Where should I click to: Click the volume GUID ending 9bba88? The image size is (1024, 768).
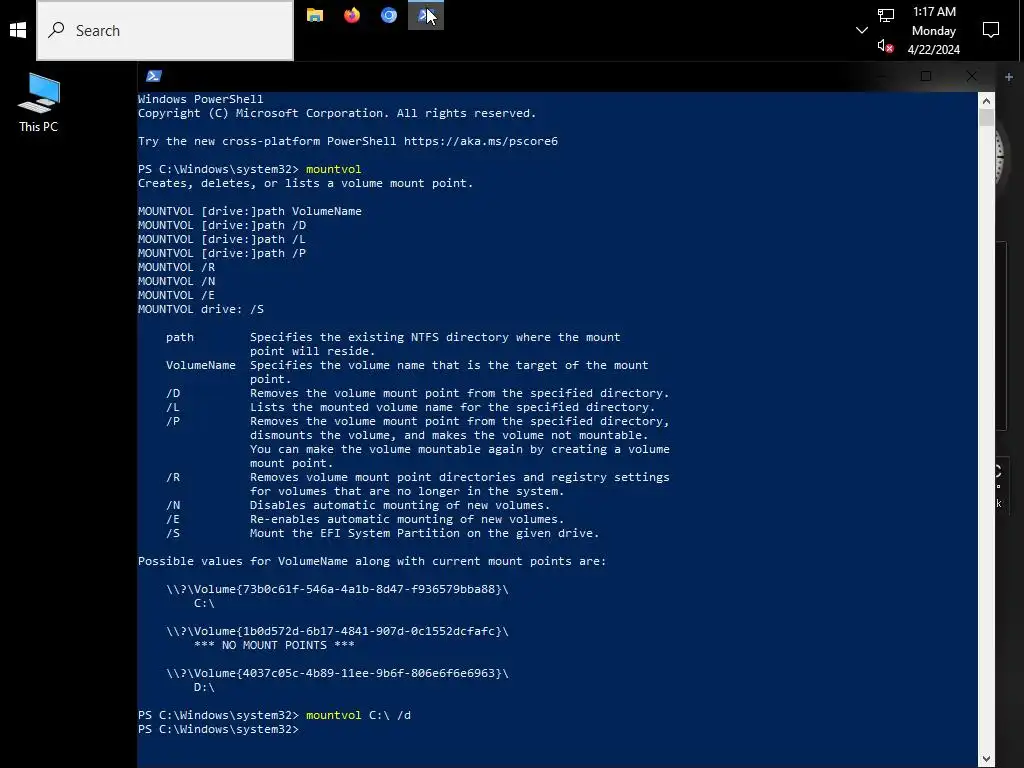point(337,589)
